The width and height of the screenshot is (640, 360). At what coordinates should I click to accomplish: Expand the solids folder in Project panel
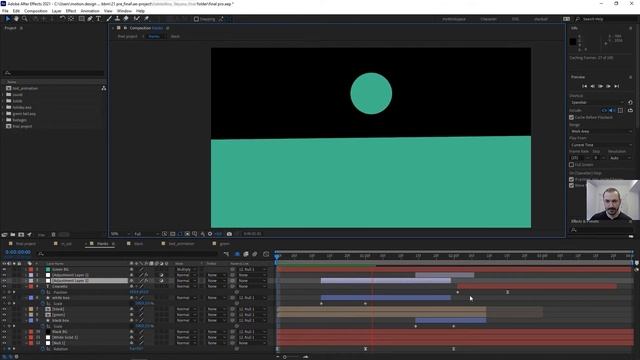[3, 101]
